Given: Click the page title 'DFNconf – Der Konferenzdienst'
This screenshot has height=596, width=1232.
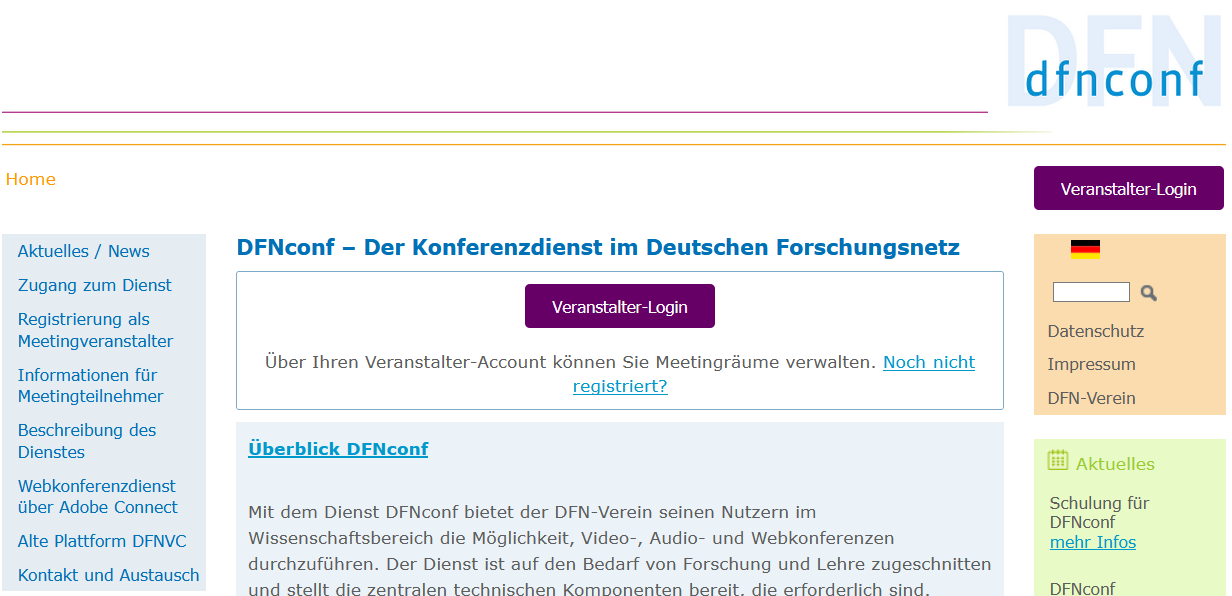Looking at the screenshot, I should [x=598, y=247].
